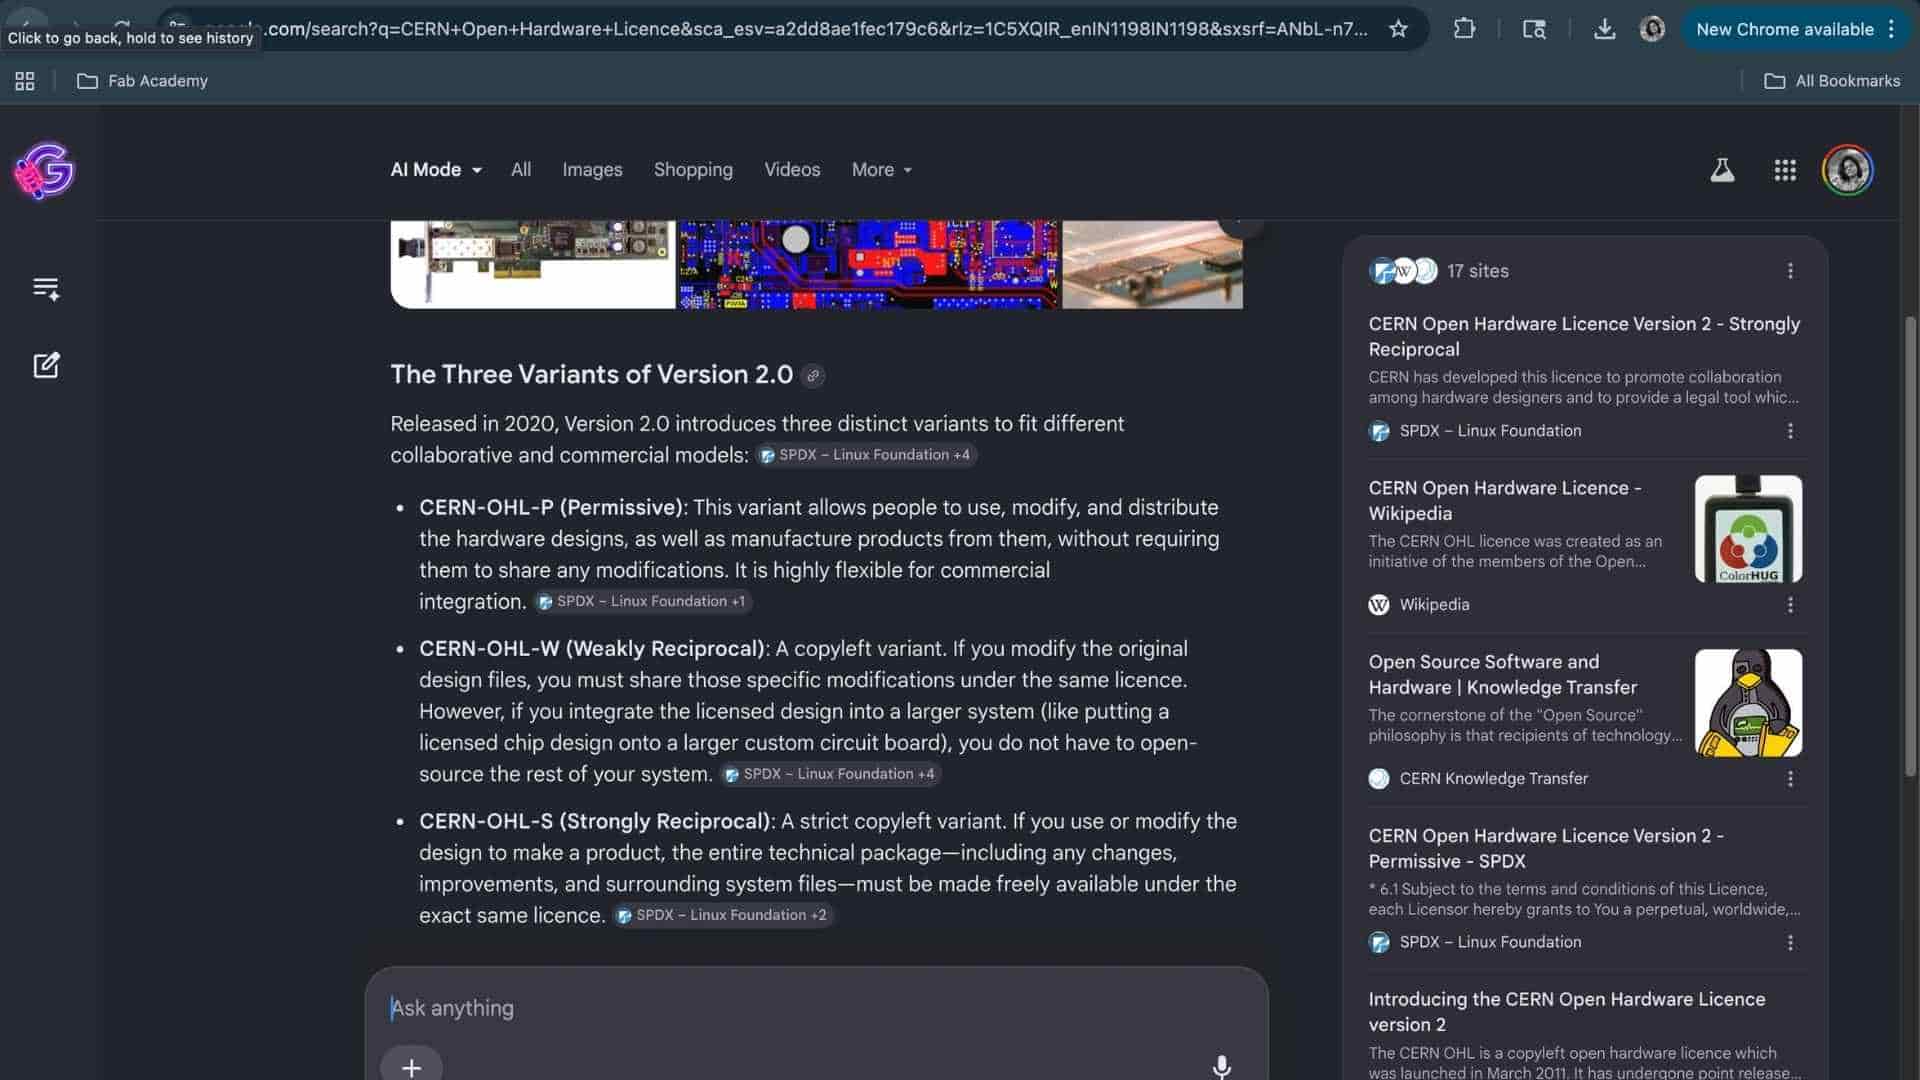Viewport: 1920px width, 1080px height.
Task: Expand the More search categories menu
Action: [882, 170]
